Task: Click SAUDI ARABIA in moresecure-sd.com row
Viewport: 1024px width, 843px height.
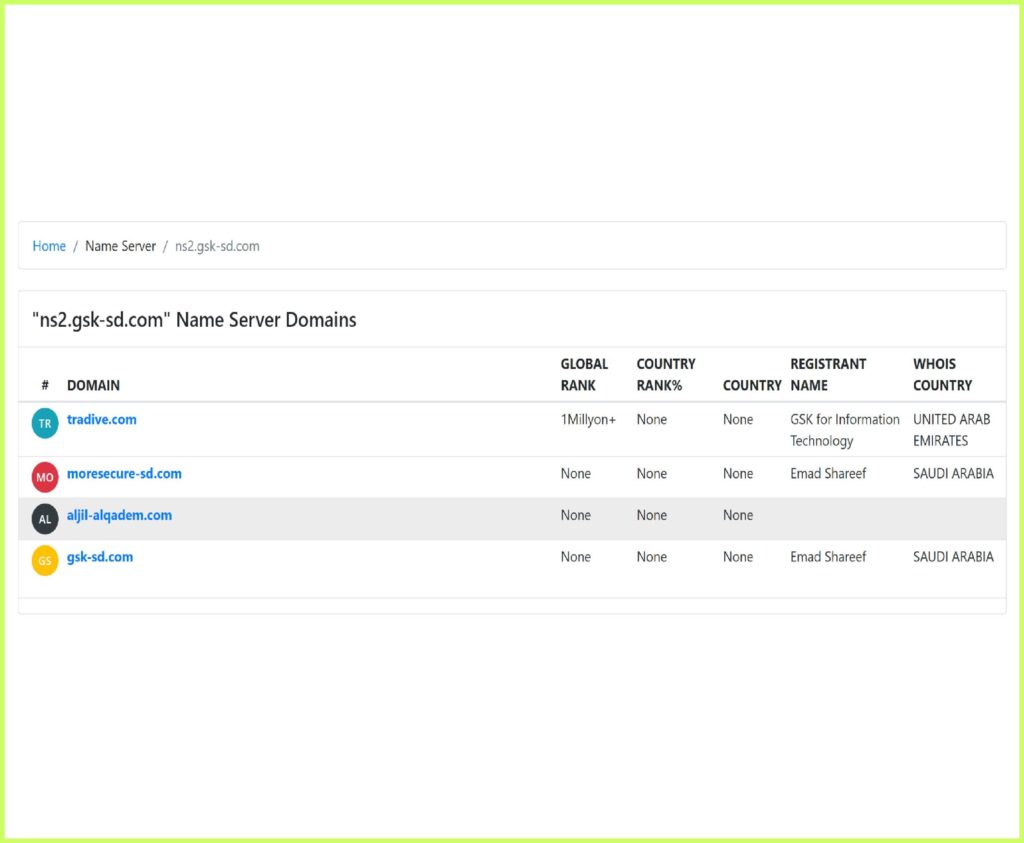Action: [953, 473]
